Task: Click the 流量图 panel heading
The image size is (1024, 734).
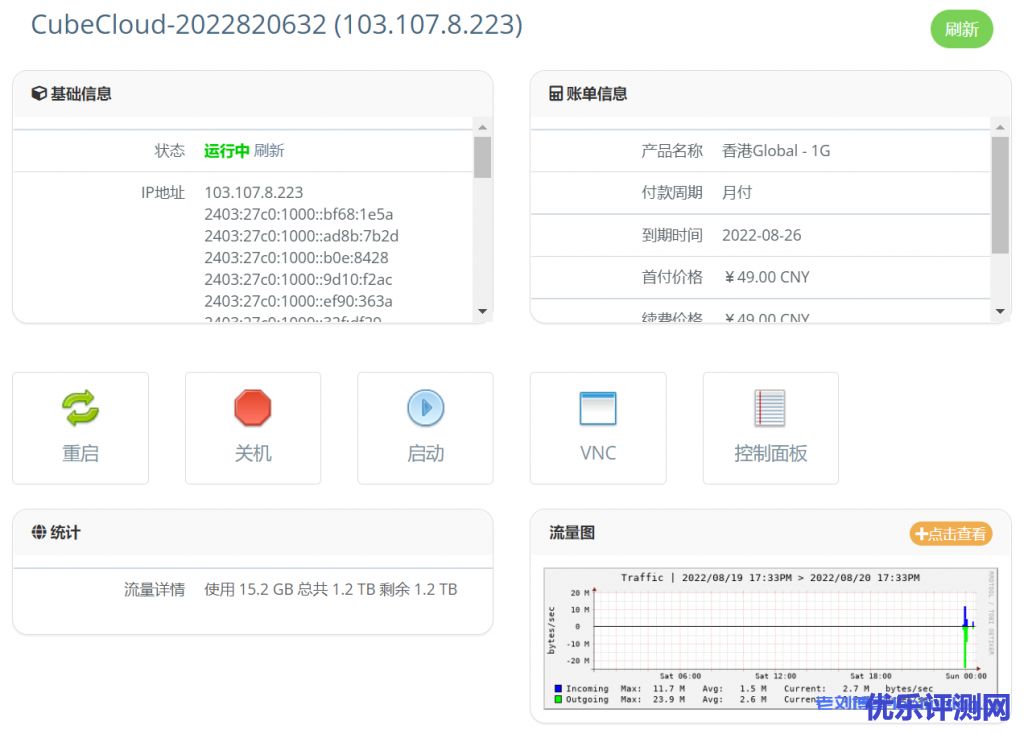Action: tap(571, 532)
